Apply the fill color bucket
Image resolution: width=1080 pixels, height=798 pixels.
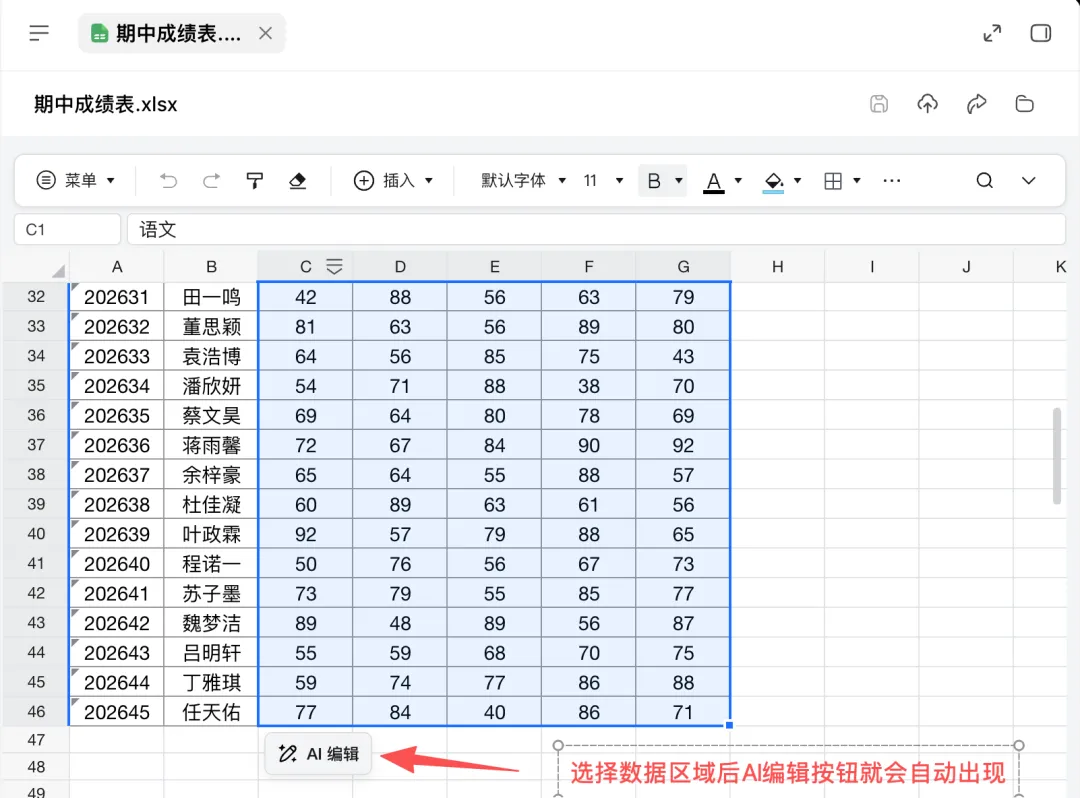click(x=773, y=182)
